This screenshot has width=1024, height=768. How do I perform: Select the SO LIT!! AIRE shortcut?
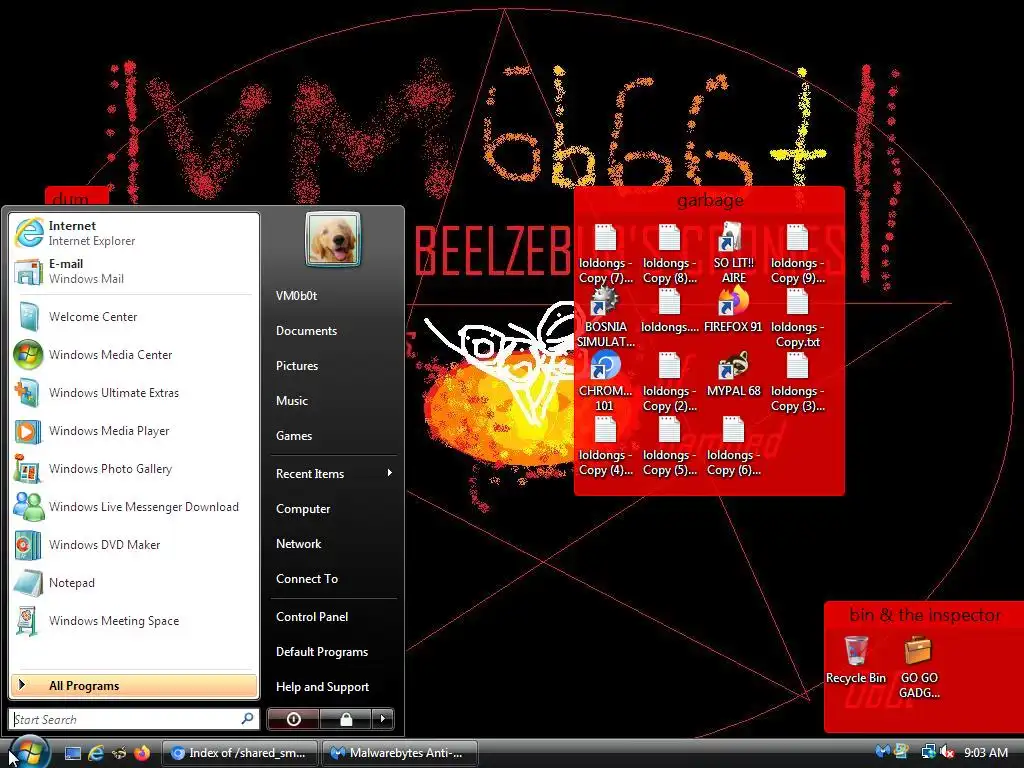coord(733,253)
